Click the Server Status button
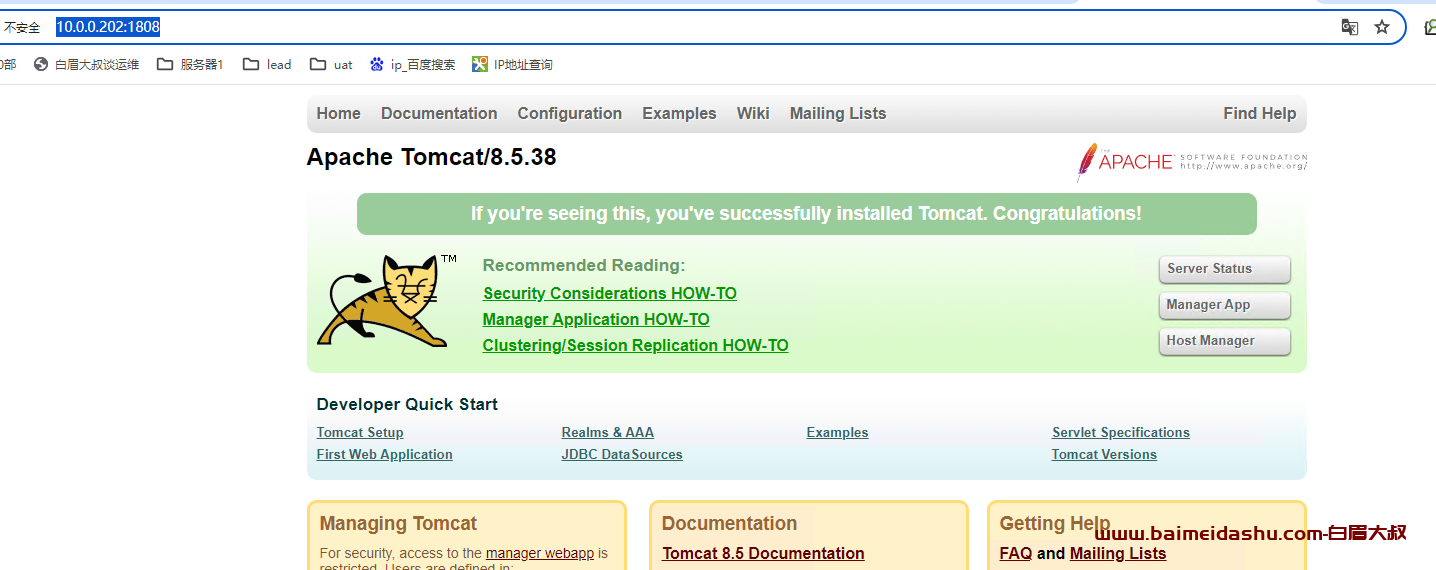This screenshot has height=570, width=1436. (x=1225, y=269)
